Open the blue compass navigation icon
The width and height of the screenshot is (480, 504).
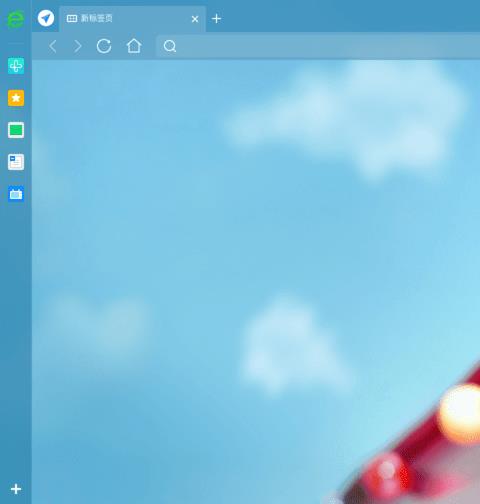coord(46,18)
